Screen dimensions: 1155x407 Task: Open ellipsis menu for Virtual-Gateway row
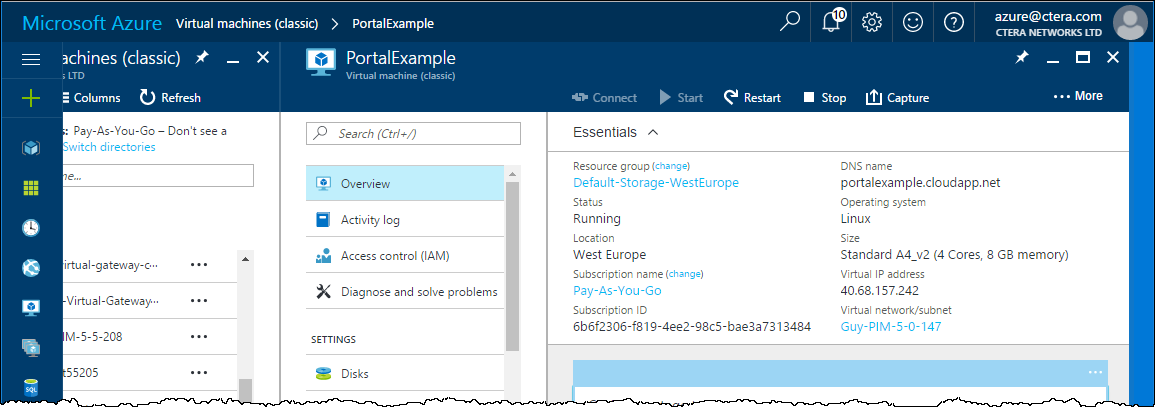tap(199, 300)
